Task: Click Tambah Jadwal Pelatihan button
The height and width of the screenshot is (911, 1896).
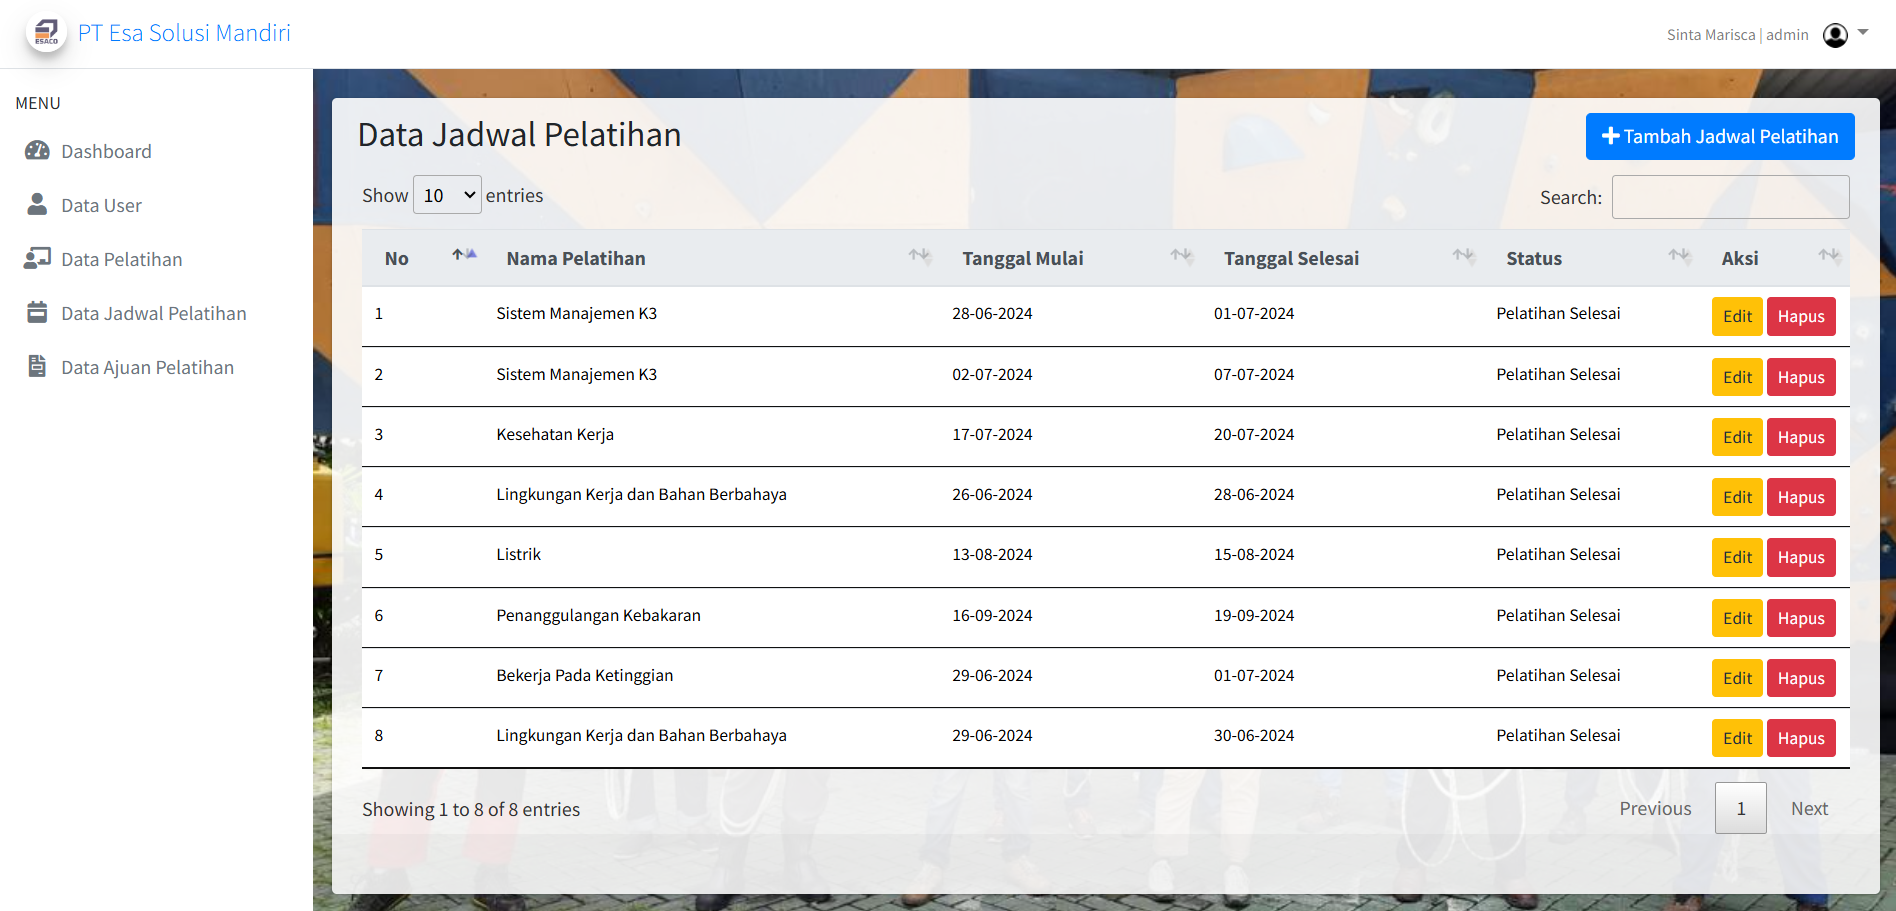Action: tap(1720, 137)
